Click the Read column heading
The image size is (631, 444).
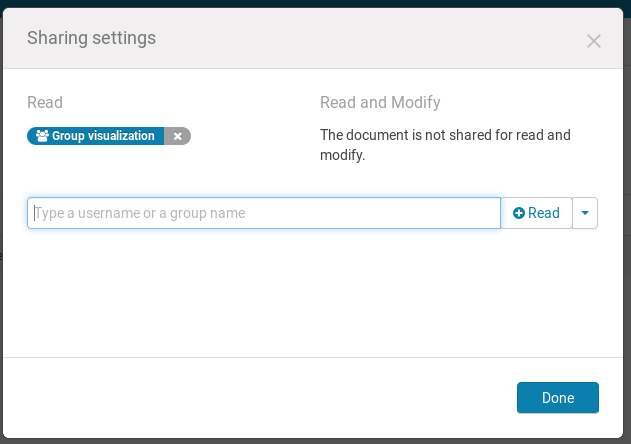45,102
